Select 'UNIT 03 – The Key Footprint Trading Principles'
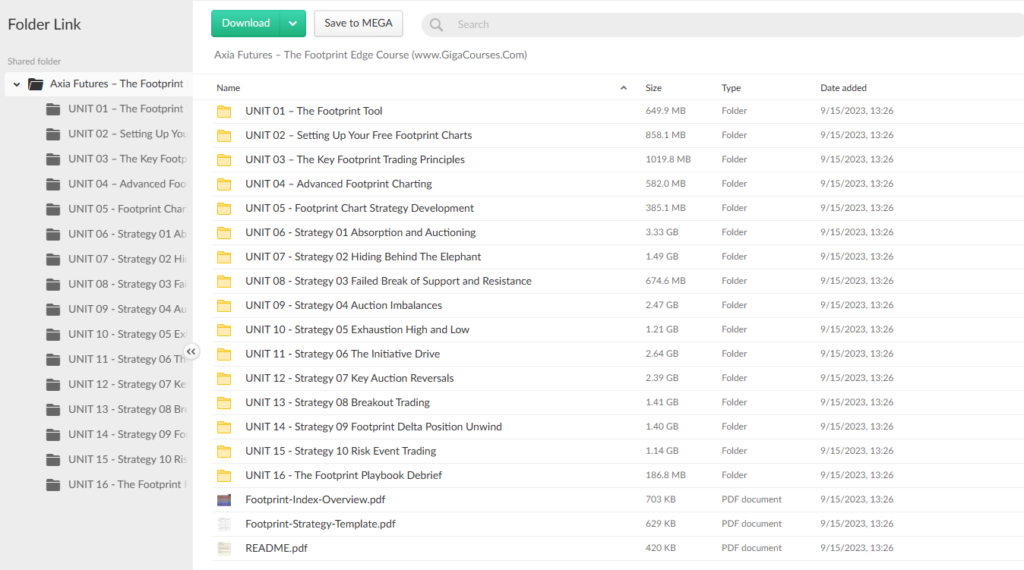The image size is (1024, 570). click(x=355, y=159)
